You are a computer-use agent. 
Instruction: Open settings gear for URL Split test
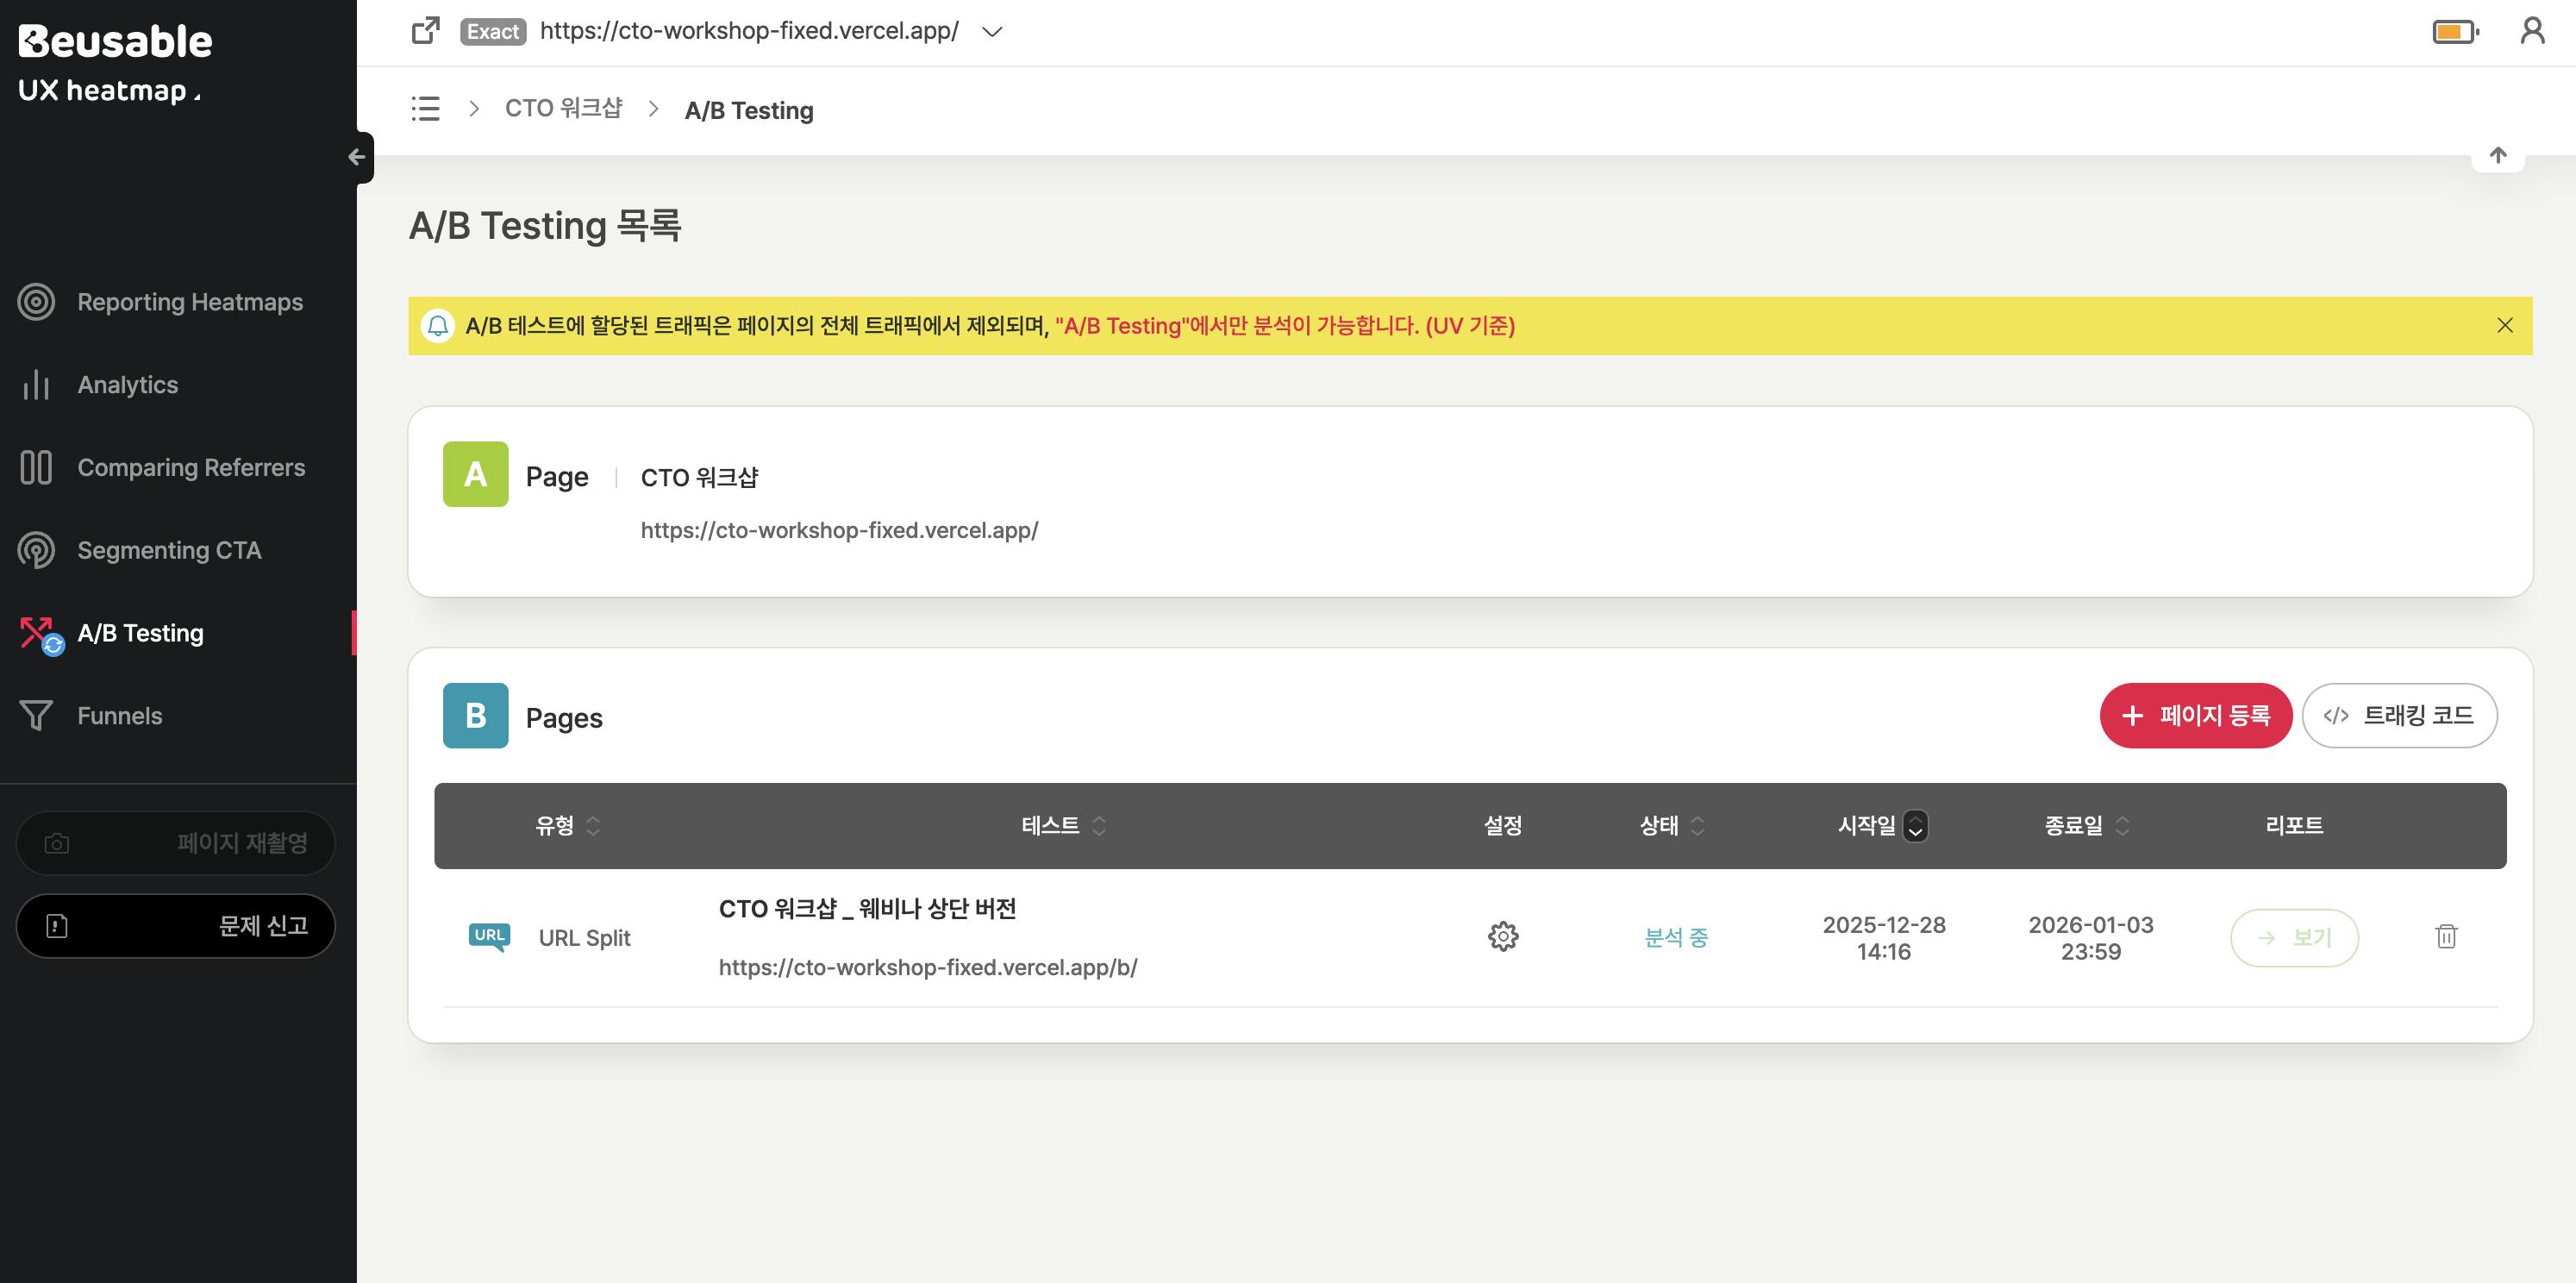point(1502,936)
